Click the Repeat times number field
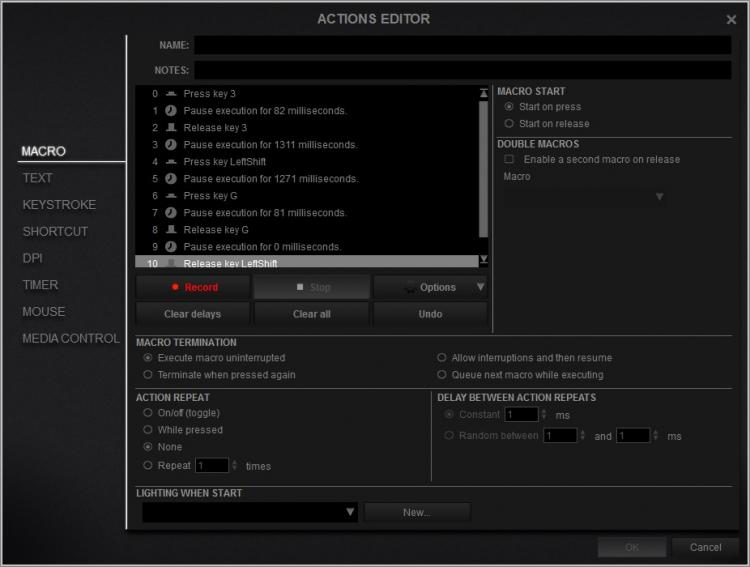The height and width of the screenshot is (567, 750). [212, 465]
